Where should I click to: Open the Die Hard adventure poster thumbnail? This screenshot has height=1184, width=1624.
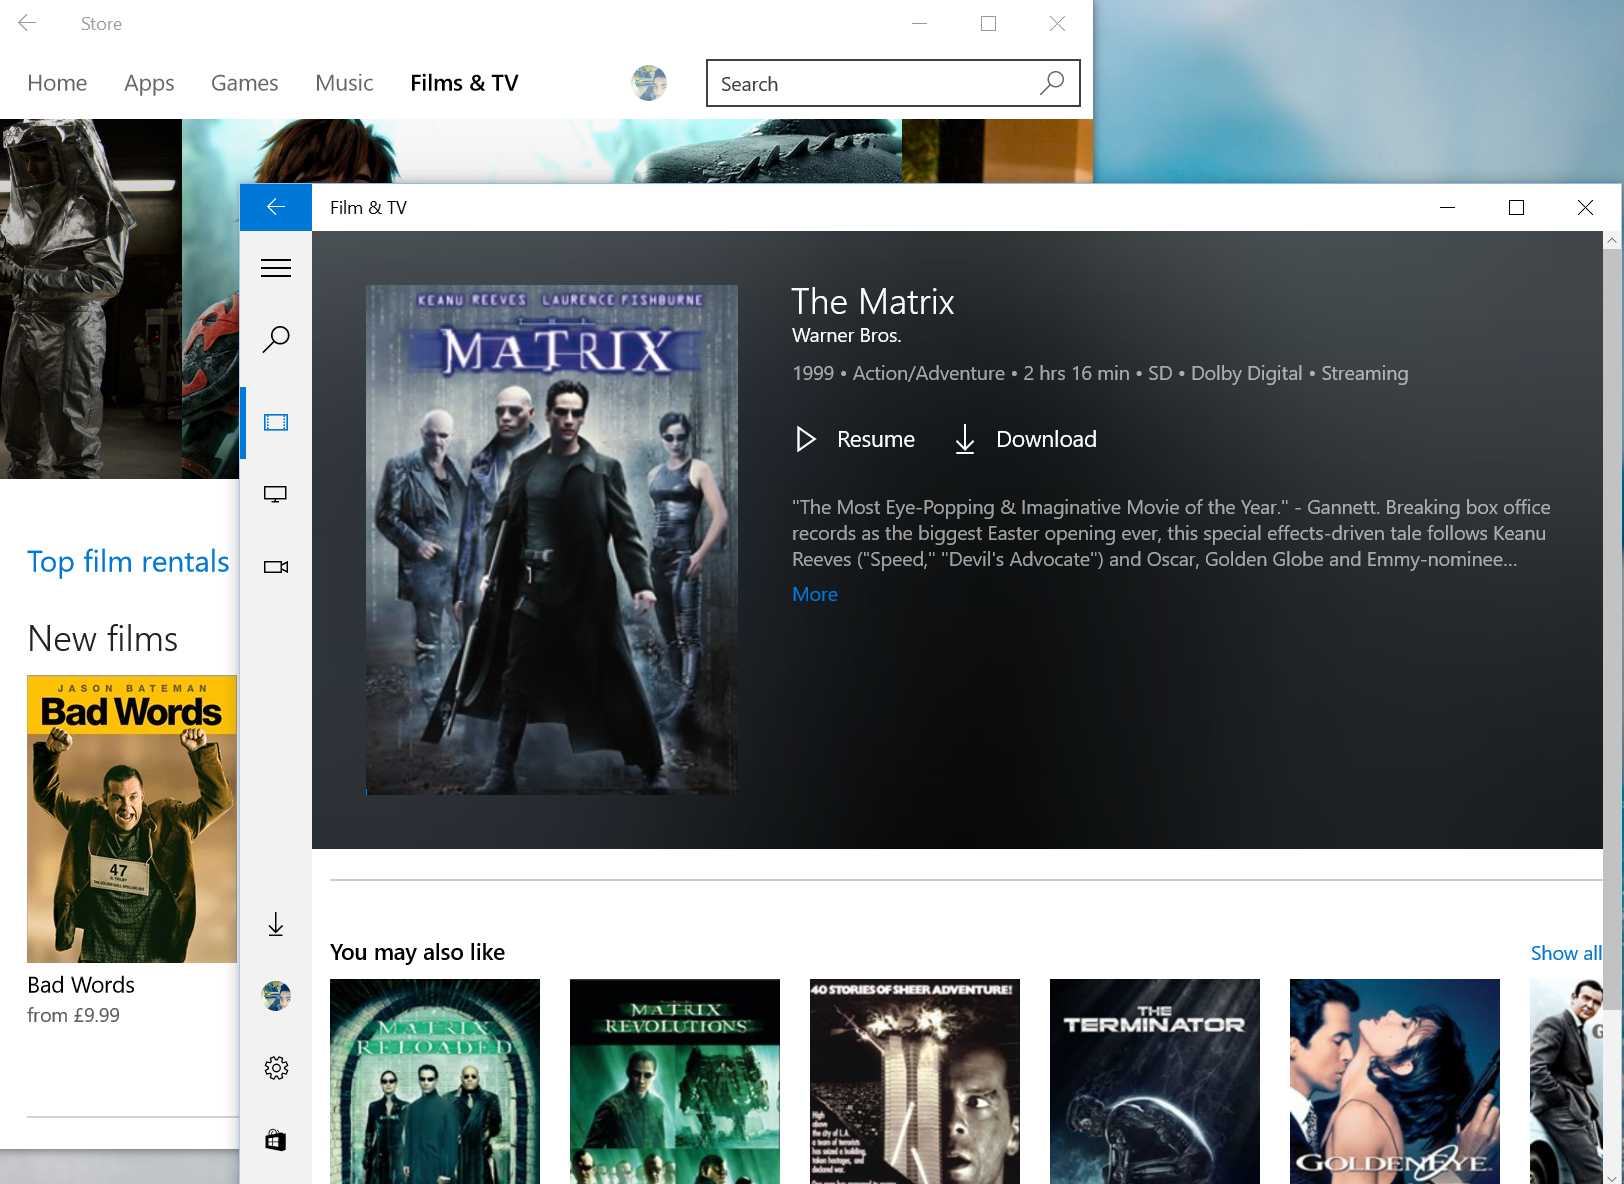[915, 1081]
